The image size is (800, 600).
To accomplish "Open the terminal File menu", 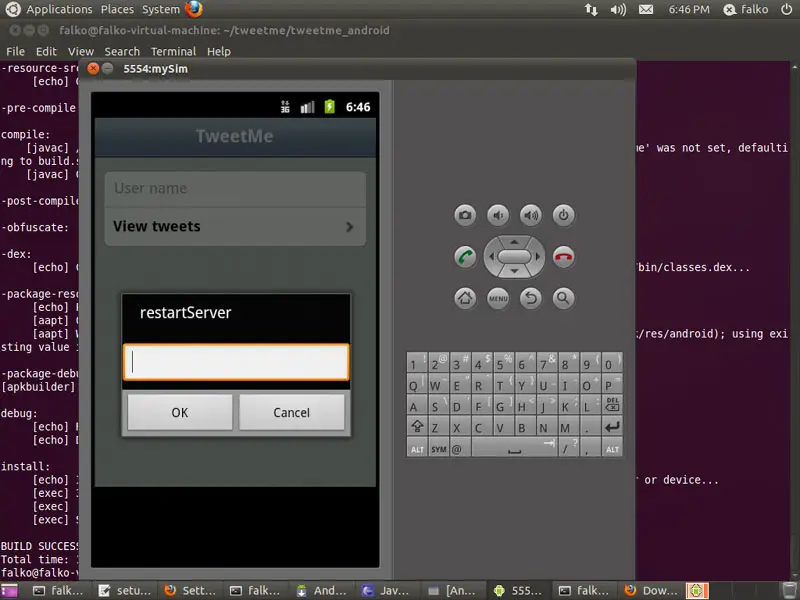I will (15, 52).
